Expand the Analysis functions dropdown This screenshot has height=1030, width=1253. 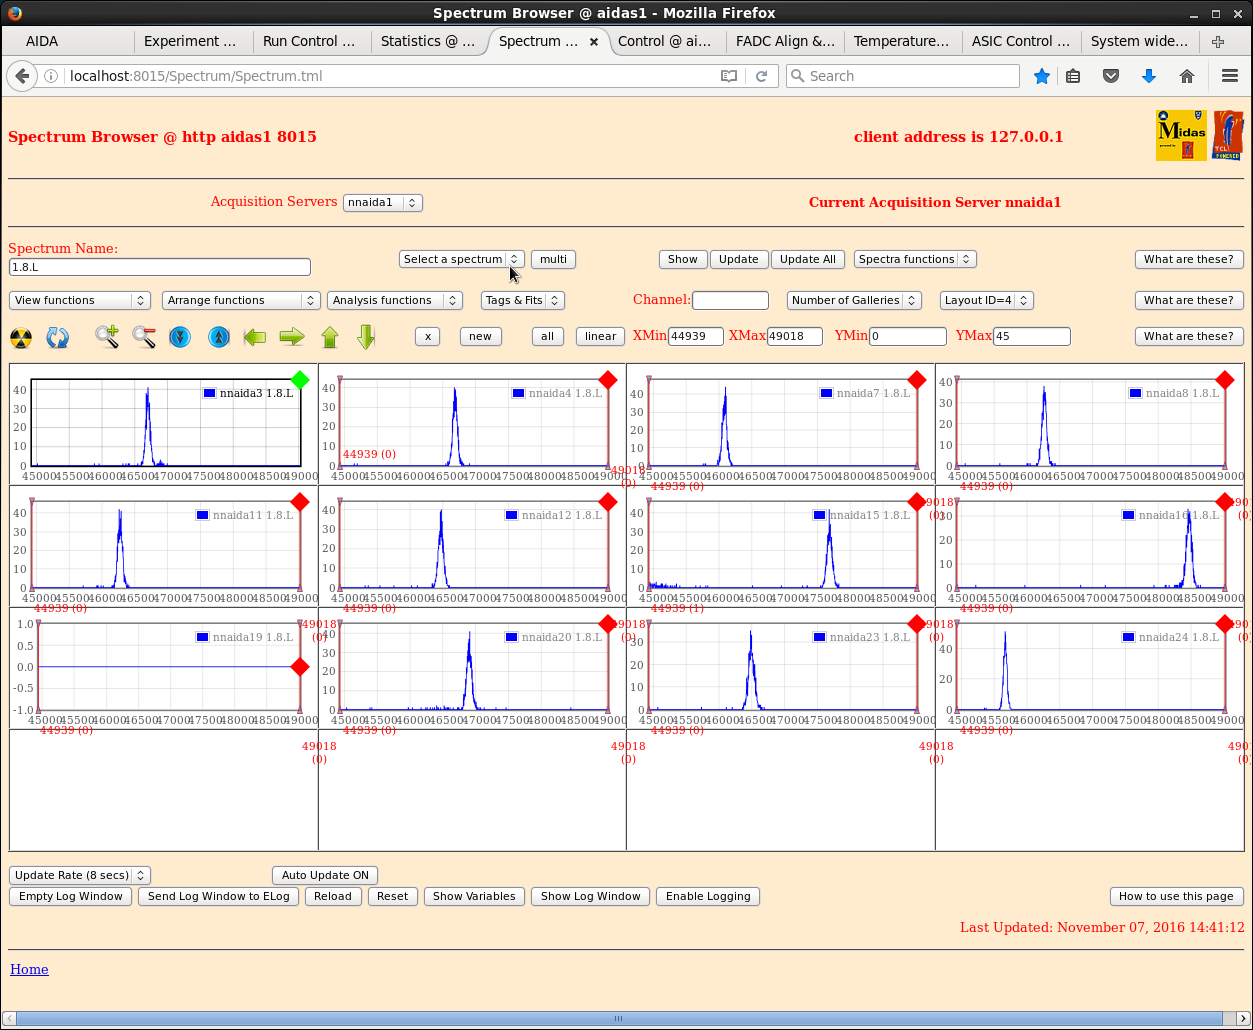(x=395, y=300)
